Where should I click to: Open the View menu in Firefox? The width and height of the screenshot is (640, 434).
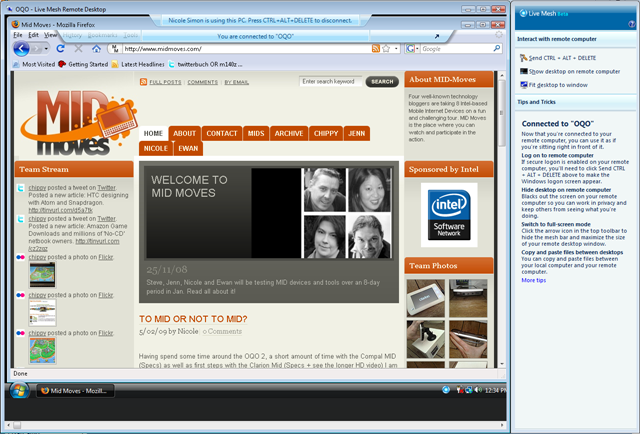pyautogui.click(x=50, y=35)
